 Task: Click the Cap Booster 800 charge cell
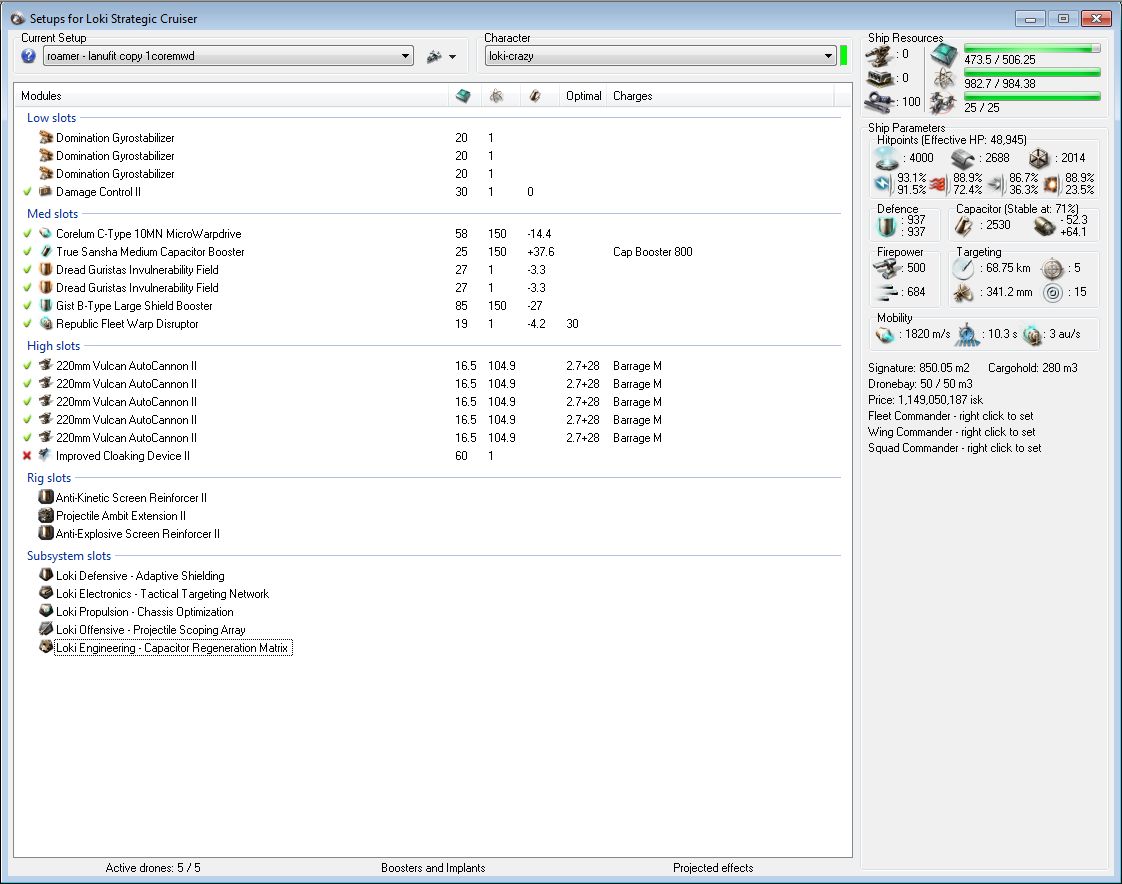(653, 252)
